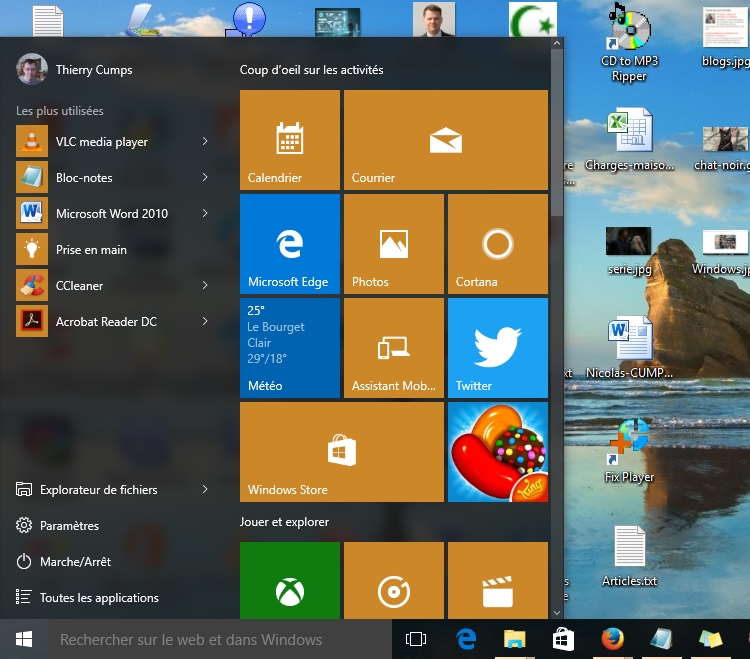Image resolution: width=750 pixels, height=659 pixels.
Task: Open CD to MP3 Ripper desktop shortcut
Action: click(629, 44)
